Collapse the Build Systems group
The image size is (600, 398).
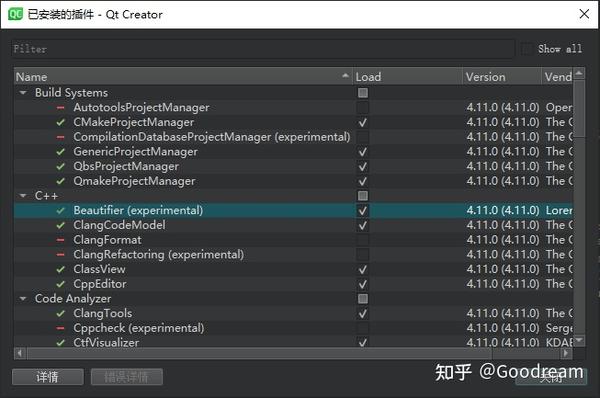[x=23, y=93]
